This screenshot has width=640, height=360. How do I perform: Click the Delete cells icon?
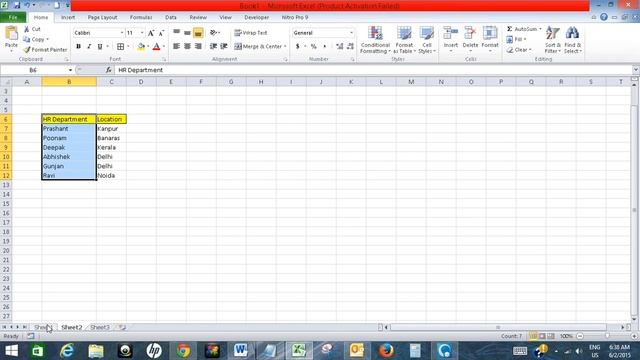(x=470, y=33)
